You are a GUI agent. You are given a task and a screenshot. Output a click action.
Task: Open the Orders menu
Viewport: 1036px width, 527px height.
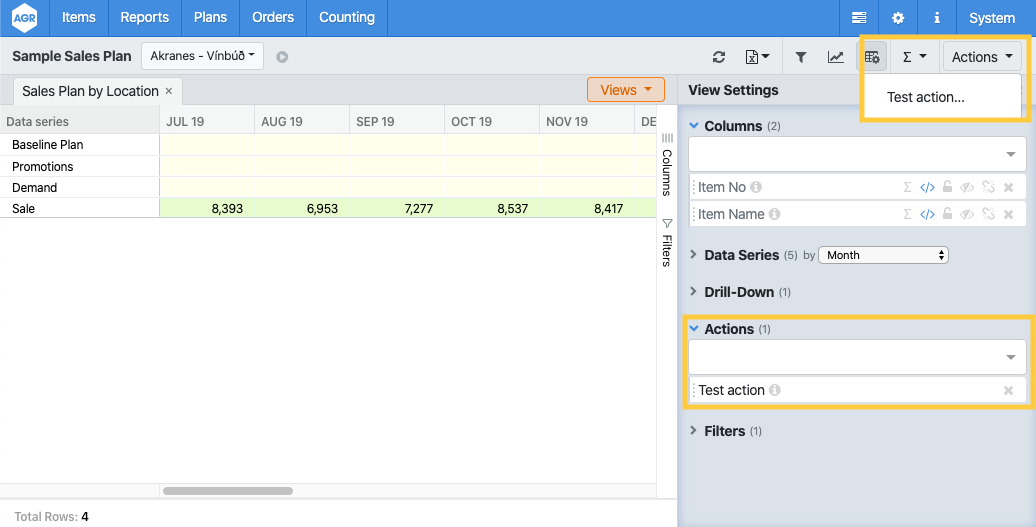tap(273, 18)
